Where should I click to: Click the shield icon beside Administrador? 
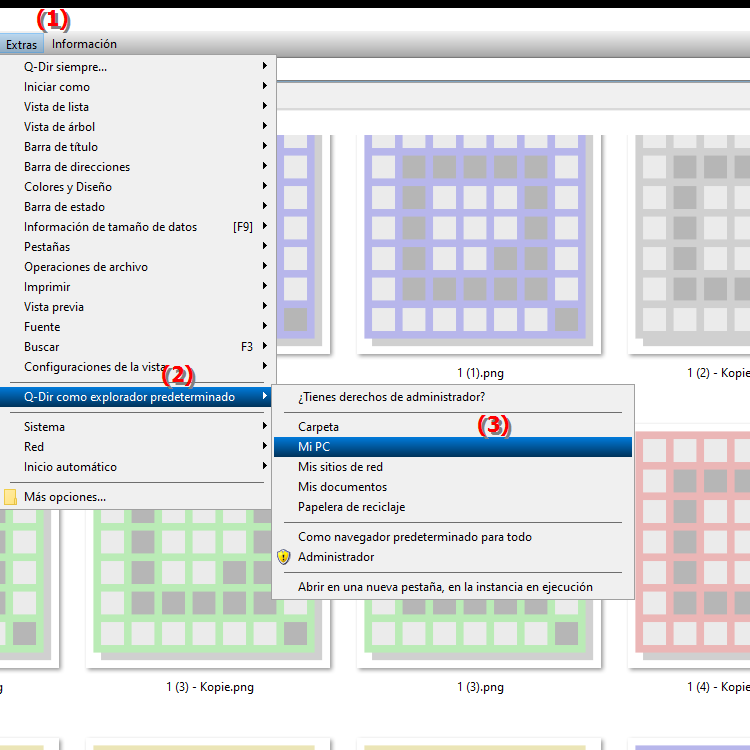(284, 557)
